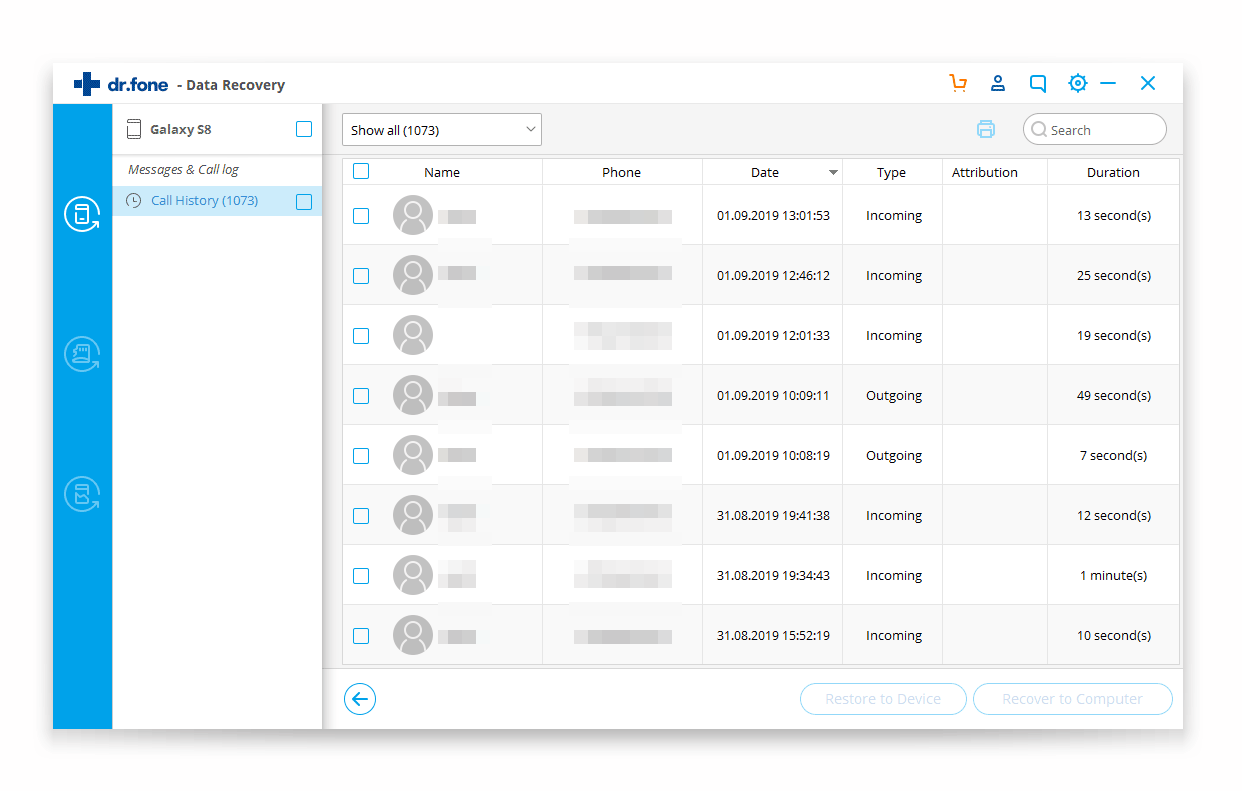
Task: Click the Messages & Call log heading
Action: (184, 170)
